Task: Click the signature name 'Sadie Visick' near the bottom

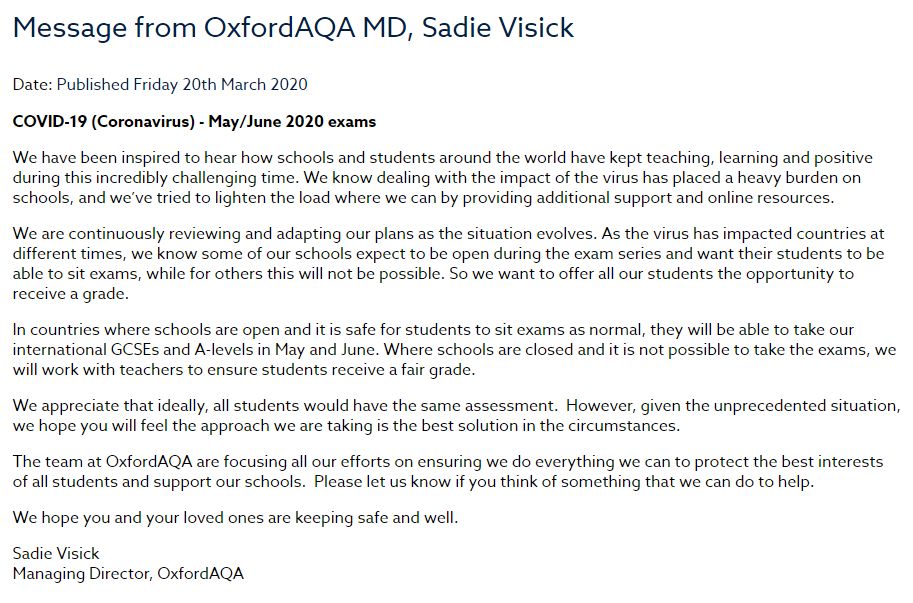Action: 56,554
